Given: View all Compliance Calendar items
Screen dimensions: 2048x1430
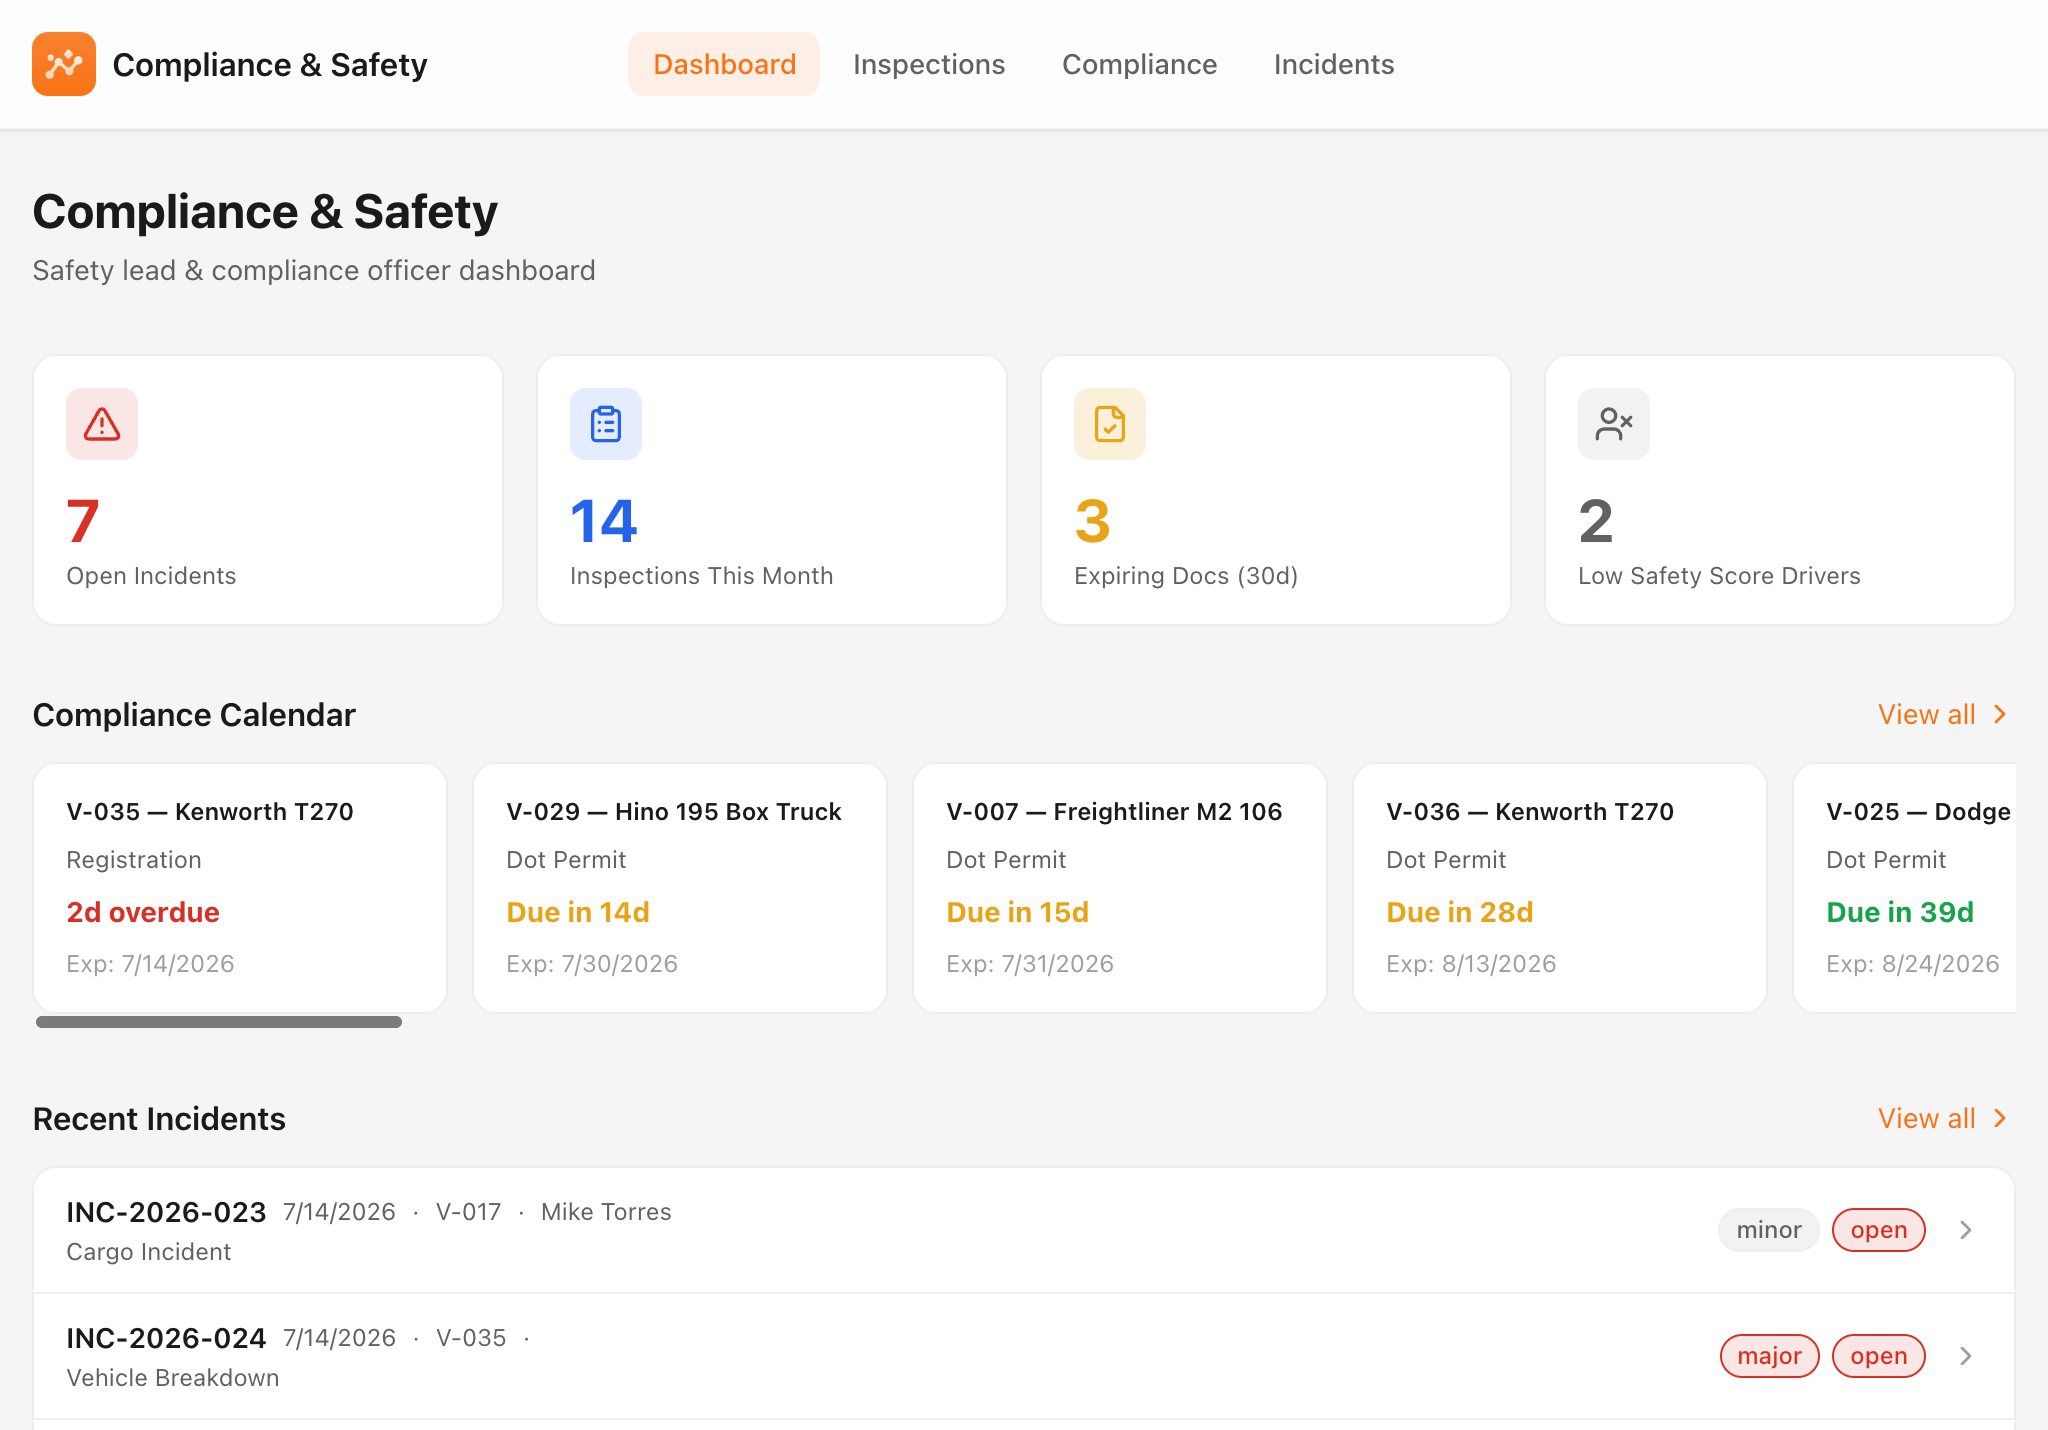Looking at the screenshot, I should coord(1943,715).
